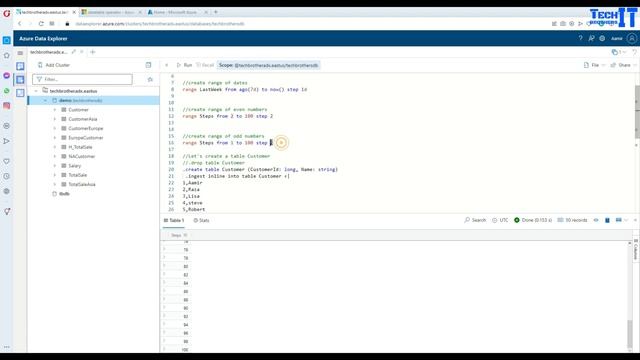Select the TotalSale table

click(78, 175)
